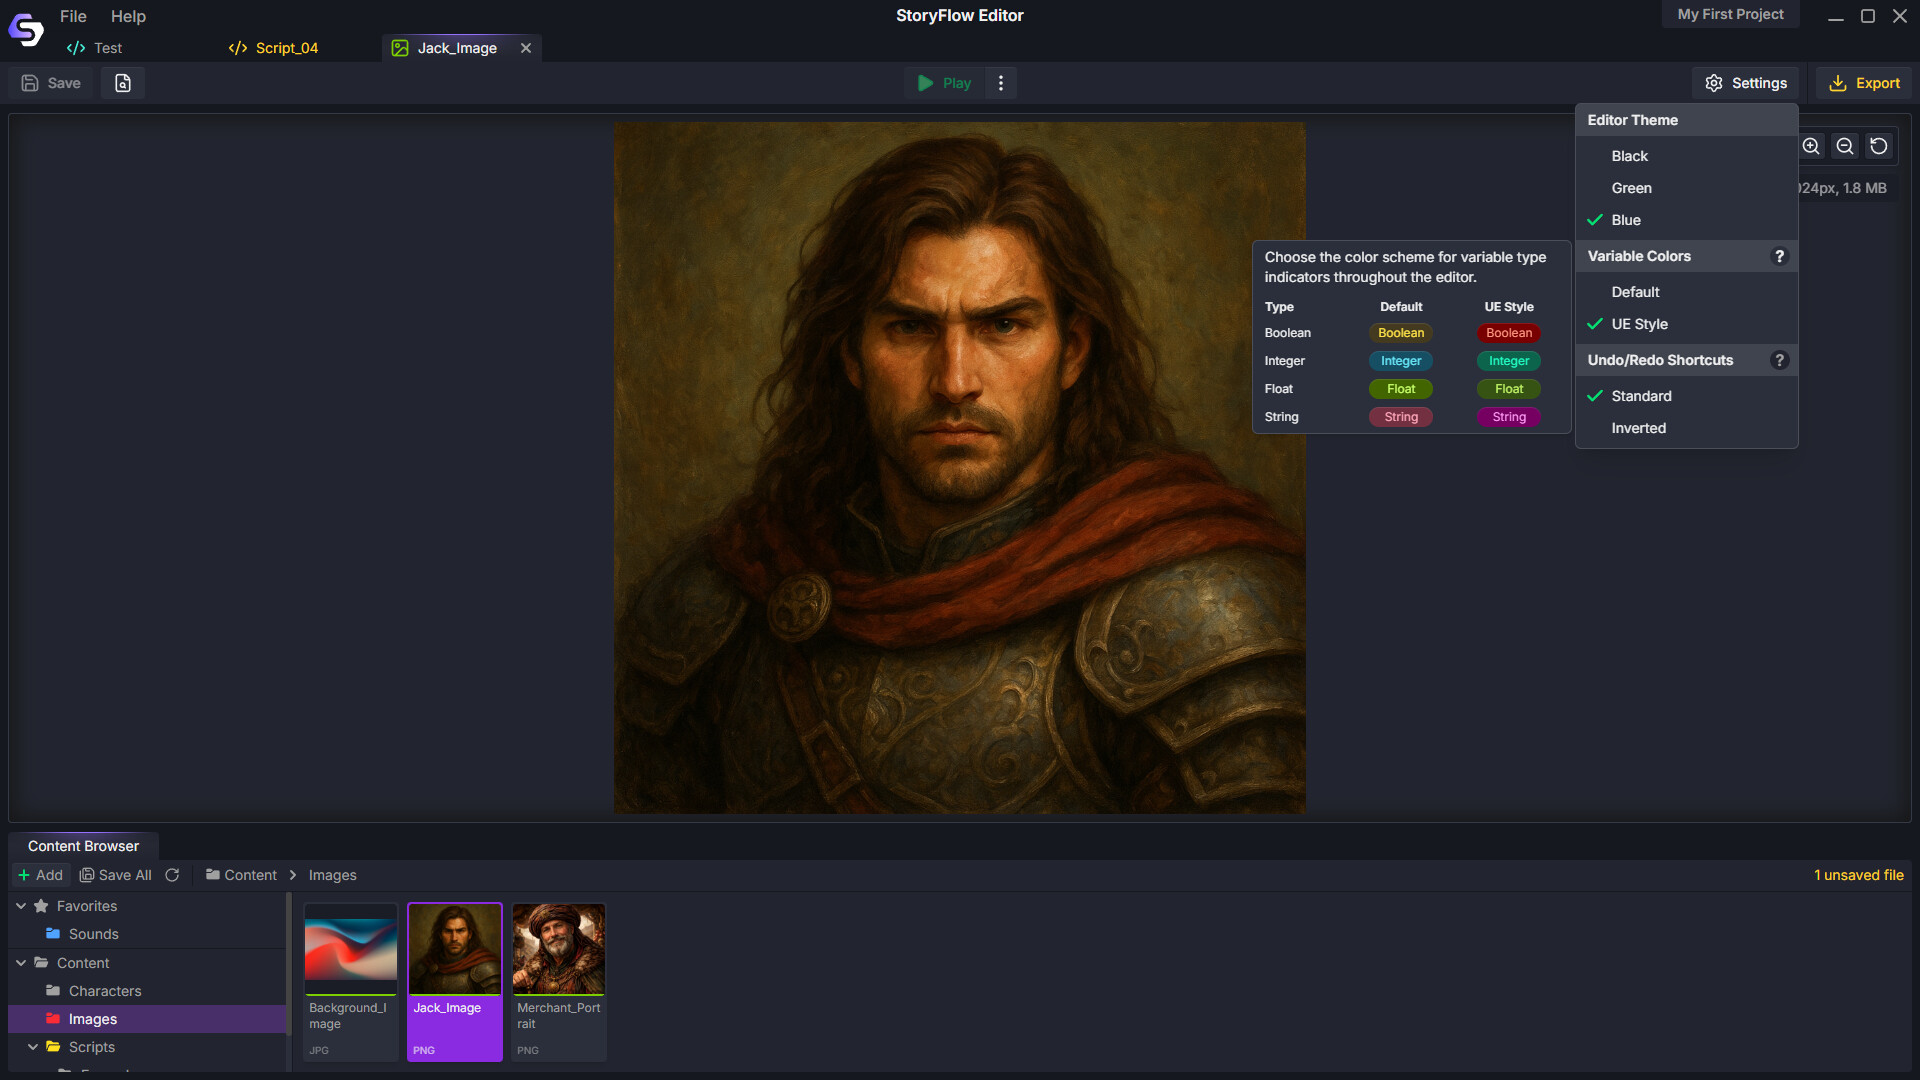
Task: Open the Merchant_Portrait thumbnail
Action: point(558,948)
